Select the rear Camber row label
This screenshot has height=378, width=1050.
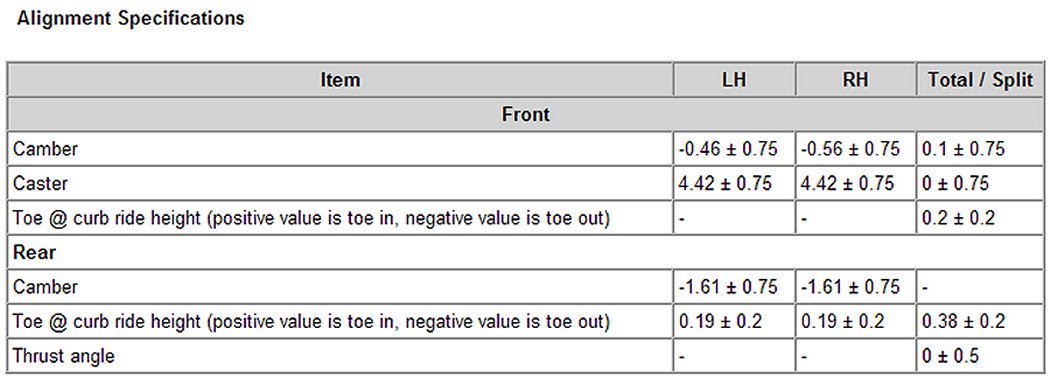pos(46,288)
